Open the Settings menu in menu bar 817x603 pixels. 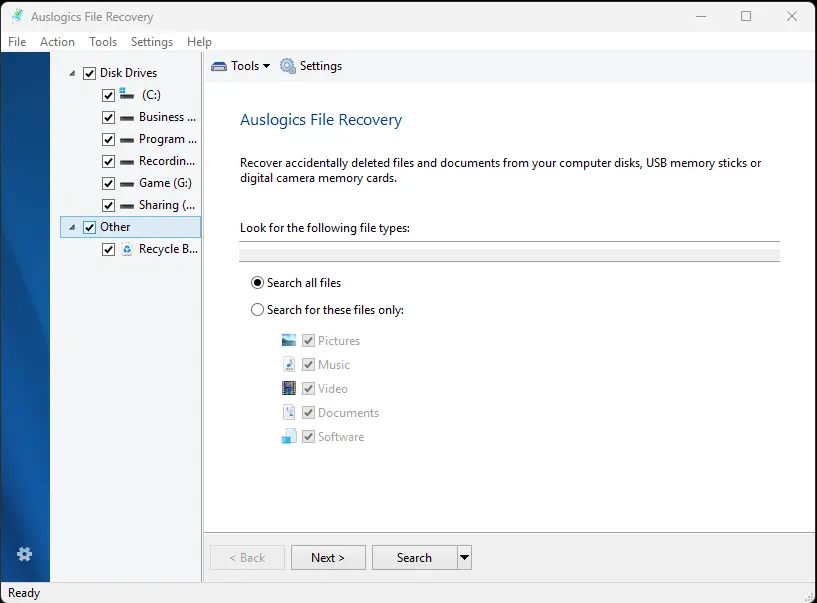coord(152,42)
